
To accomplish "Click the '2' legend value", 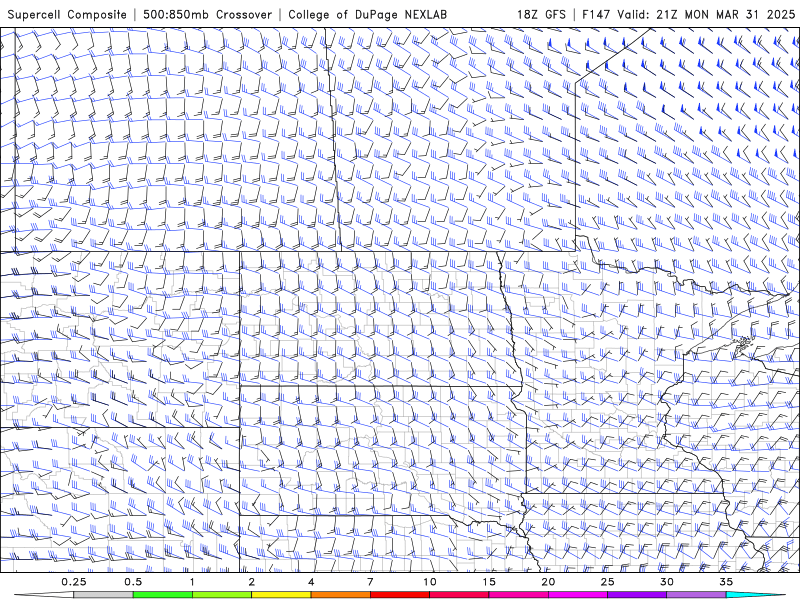I will point(252,582).
